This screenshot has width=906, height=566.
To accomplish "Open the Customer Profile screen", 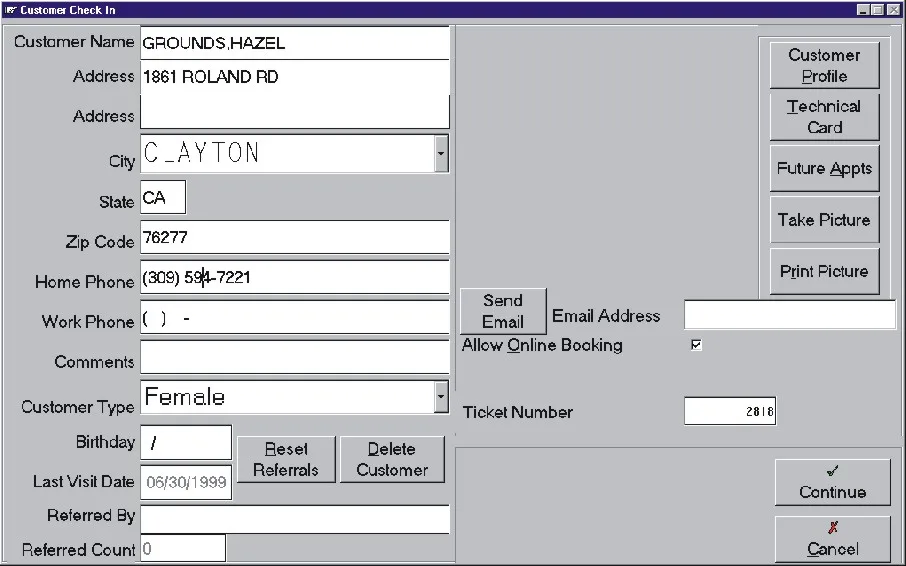I will point(825,65).
